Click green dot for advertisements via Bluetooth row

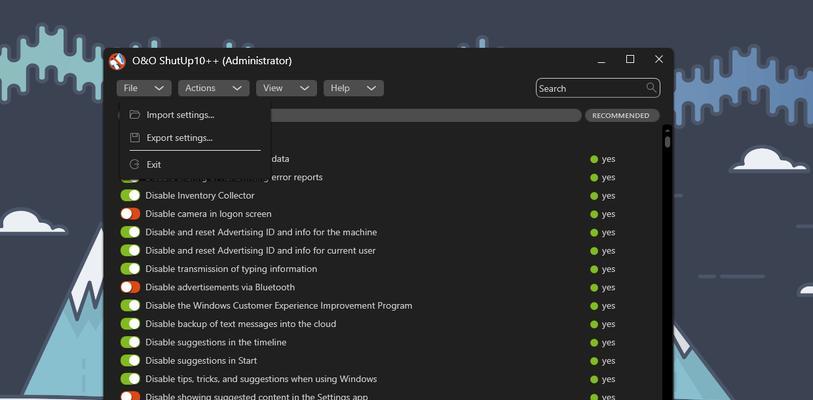click(x=594, y=287)
